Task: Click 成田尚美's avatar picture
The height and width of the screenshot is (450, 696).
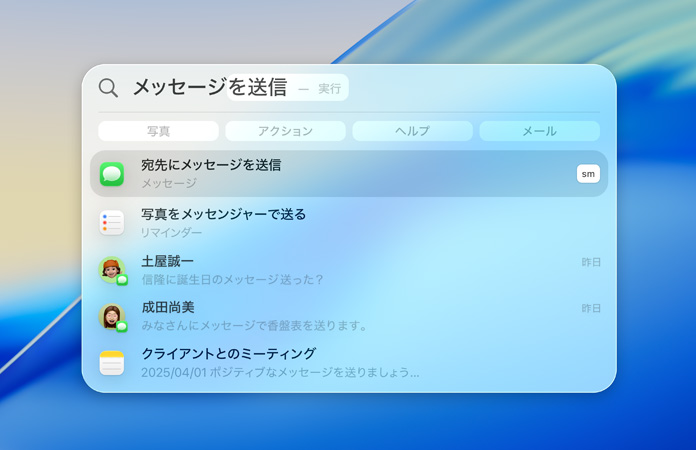Action: [x=111, y=316]
